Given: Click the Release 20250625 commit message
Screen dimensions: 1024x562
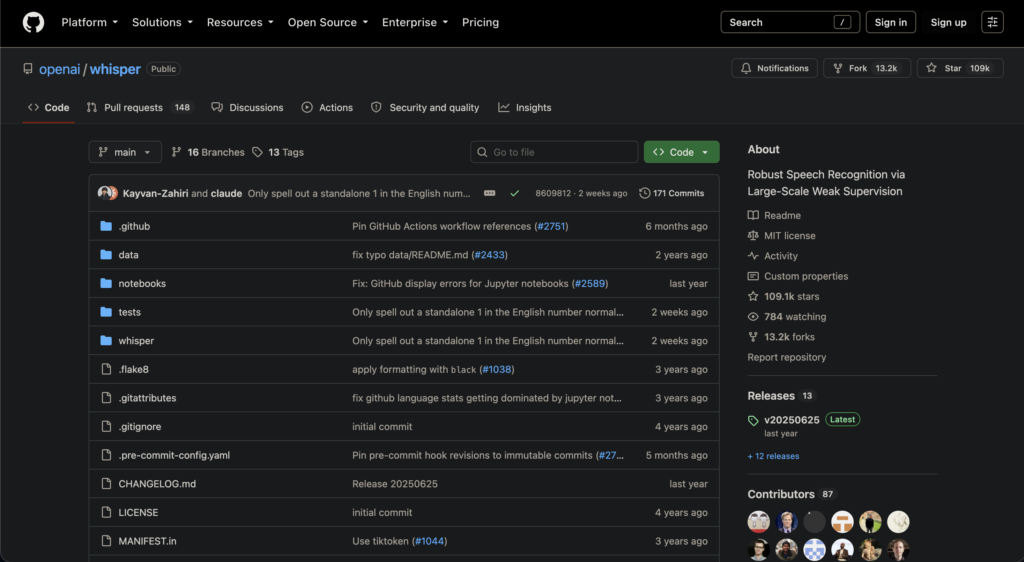Looking at the screenshot, I should [395, 484].
